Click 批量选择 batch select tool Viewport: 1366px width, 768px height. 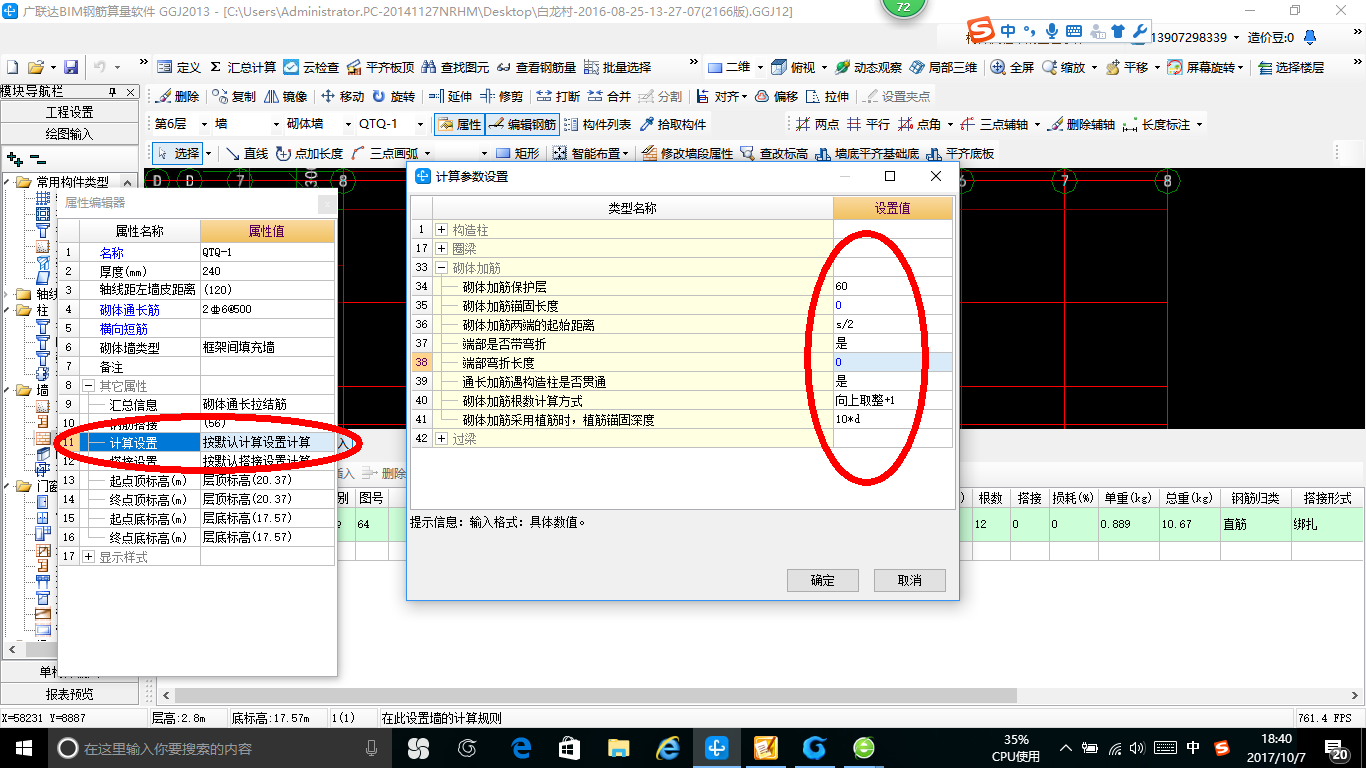[617, 67]
